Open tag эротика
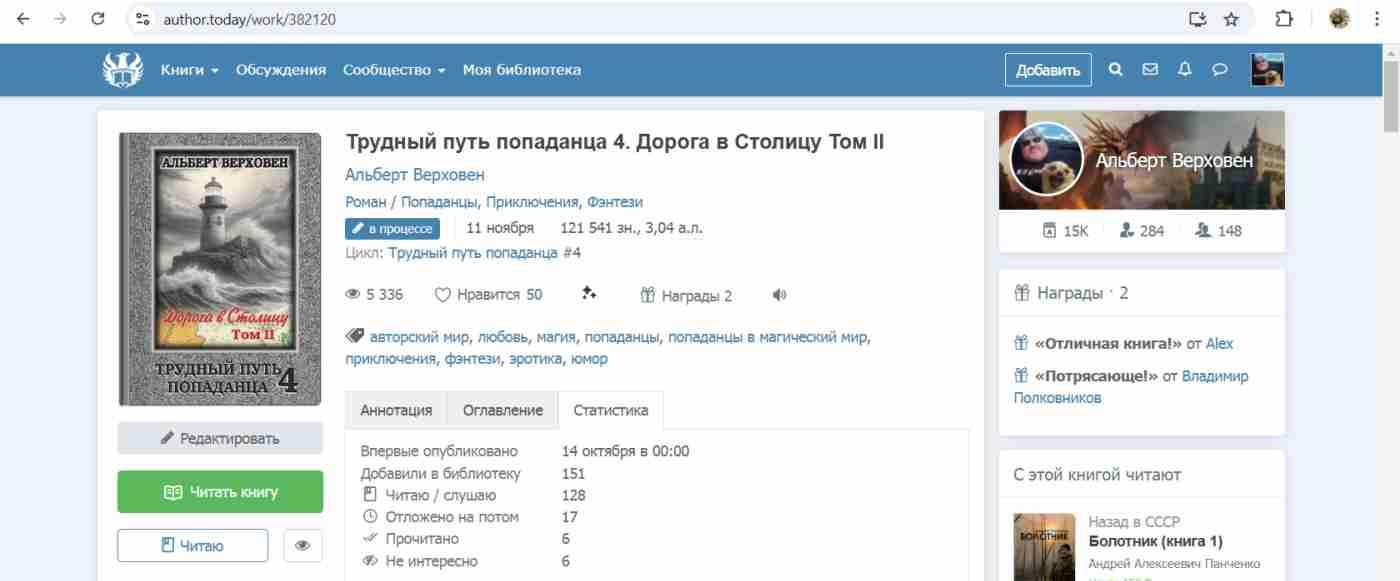 pyautogui.click(x=535, y=359)
